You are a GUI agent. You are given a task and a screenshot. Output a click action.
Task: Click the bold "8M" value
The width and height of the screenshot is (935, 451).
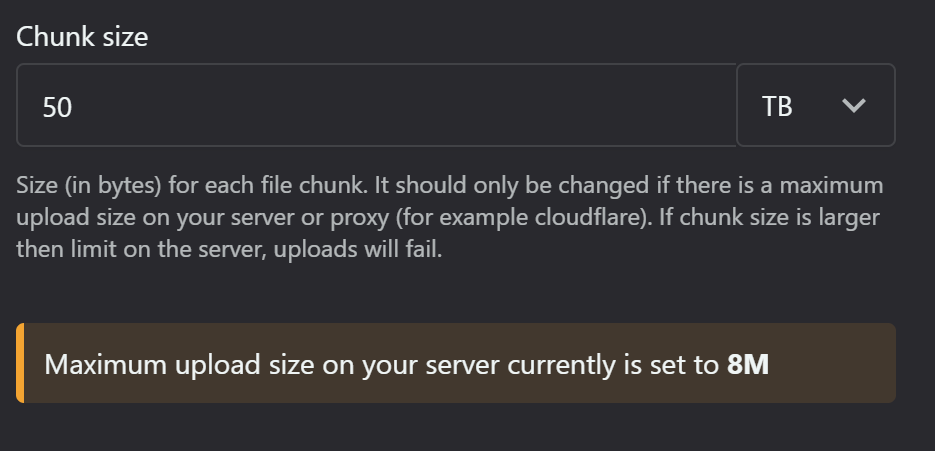[748, 364]
